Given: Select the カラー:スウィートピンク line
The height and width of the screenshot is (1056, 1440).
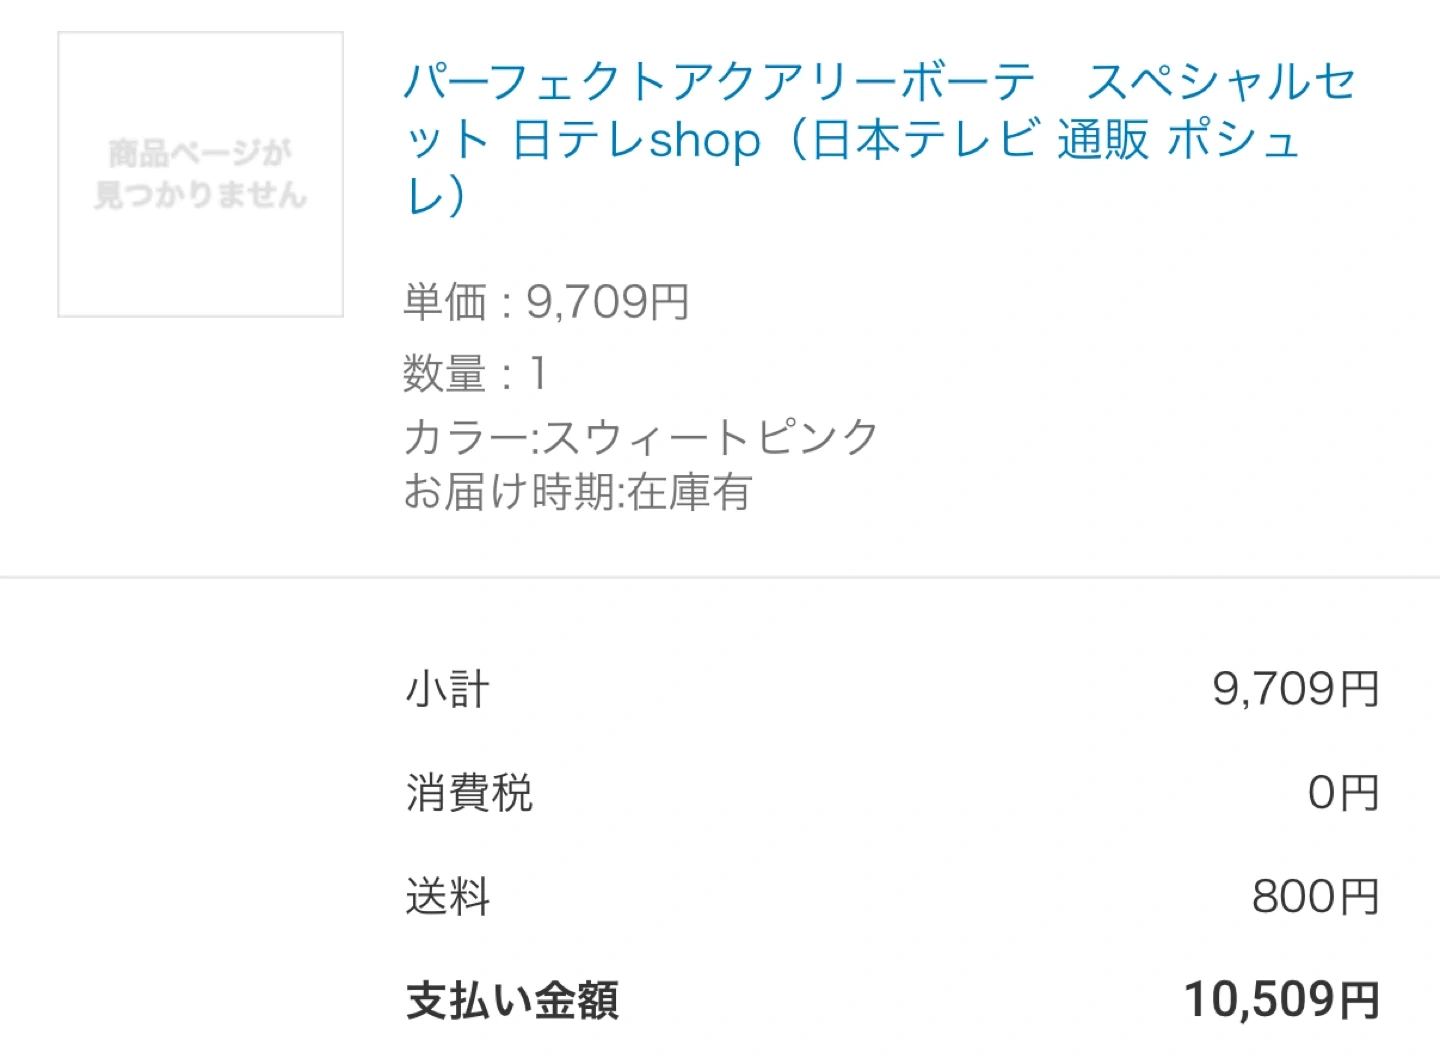Looking at the screenshot, I should (x=640, y=437).
